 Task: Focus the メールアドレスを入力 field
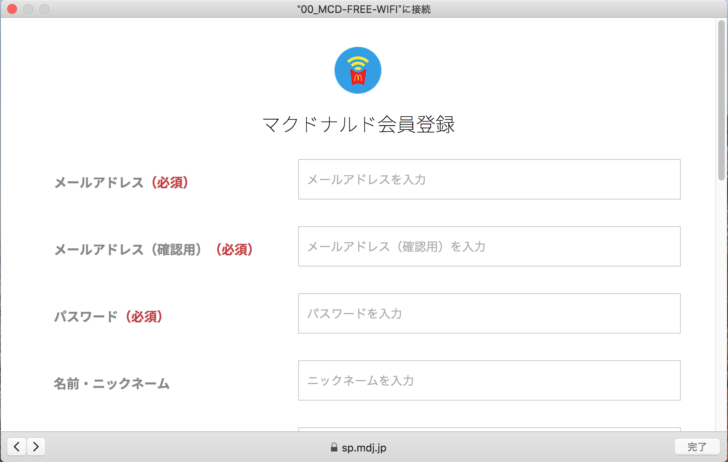[489, 179]
